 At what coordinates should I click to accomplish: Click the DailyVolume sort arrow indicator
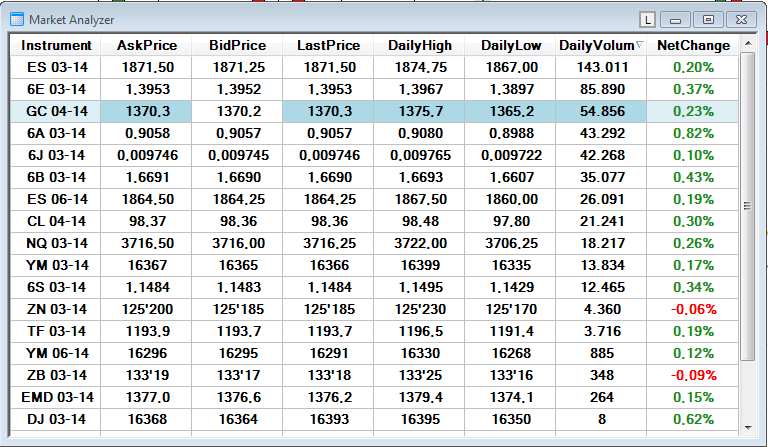tap(639, 45)
